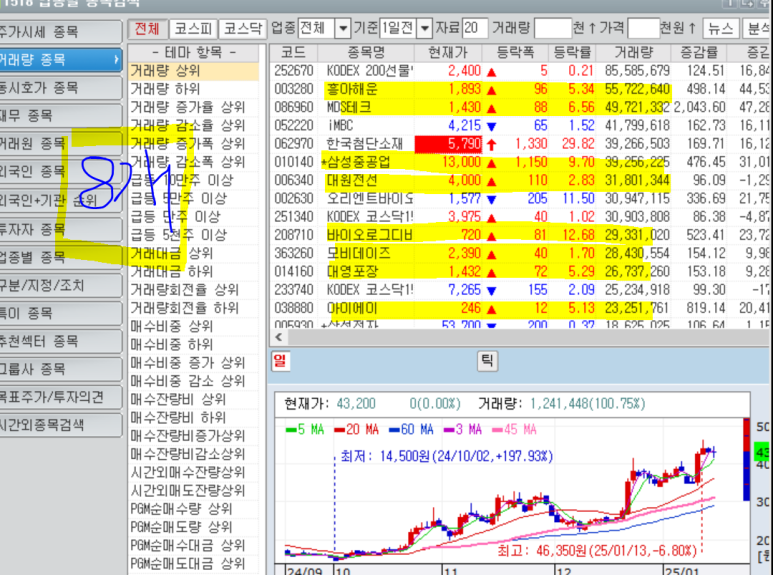
Task: Select 한국첨단소재 stock row
Action: pos(519,144)
